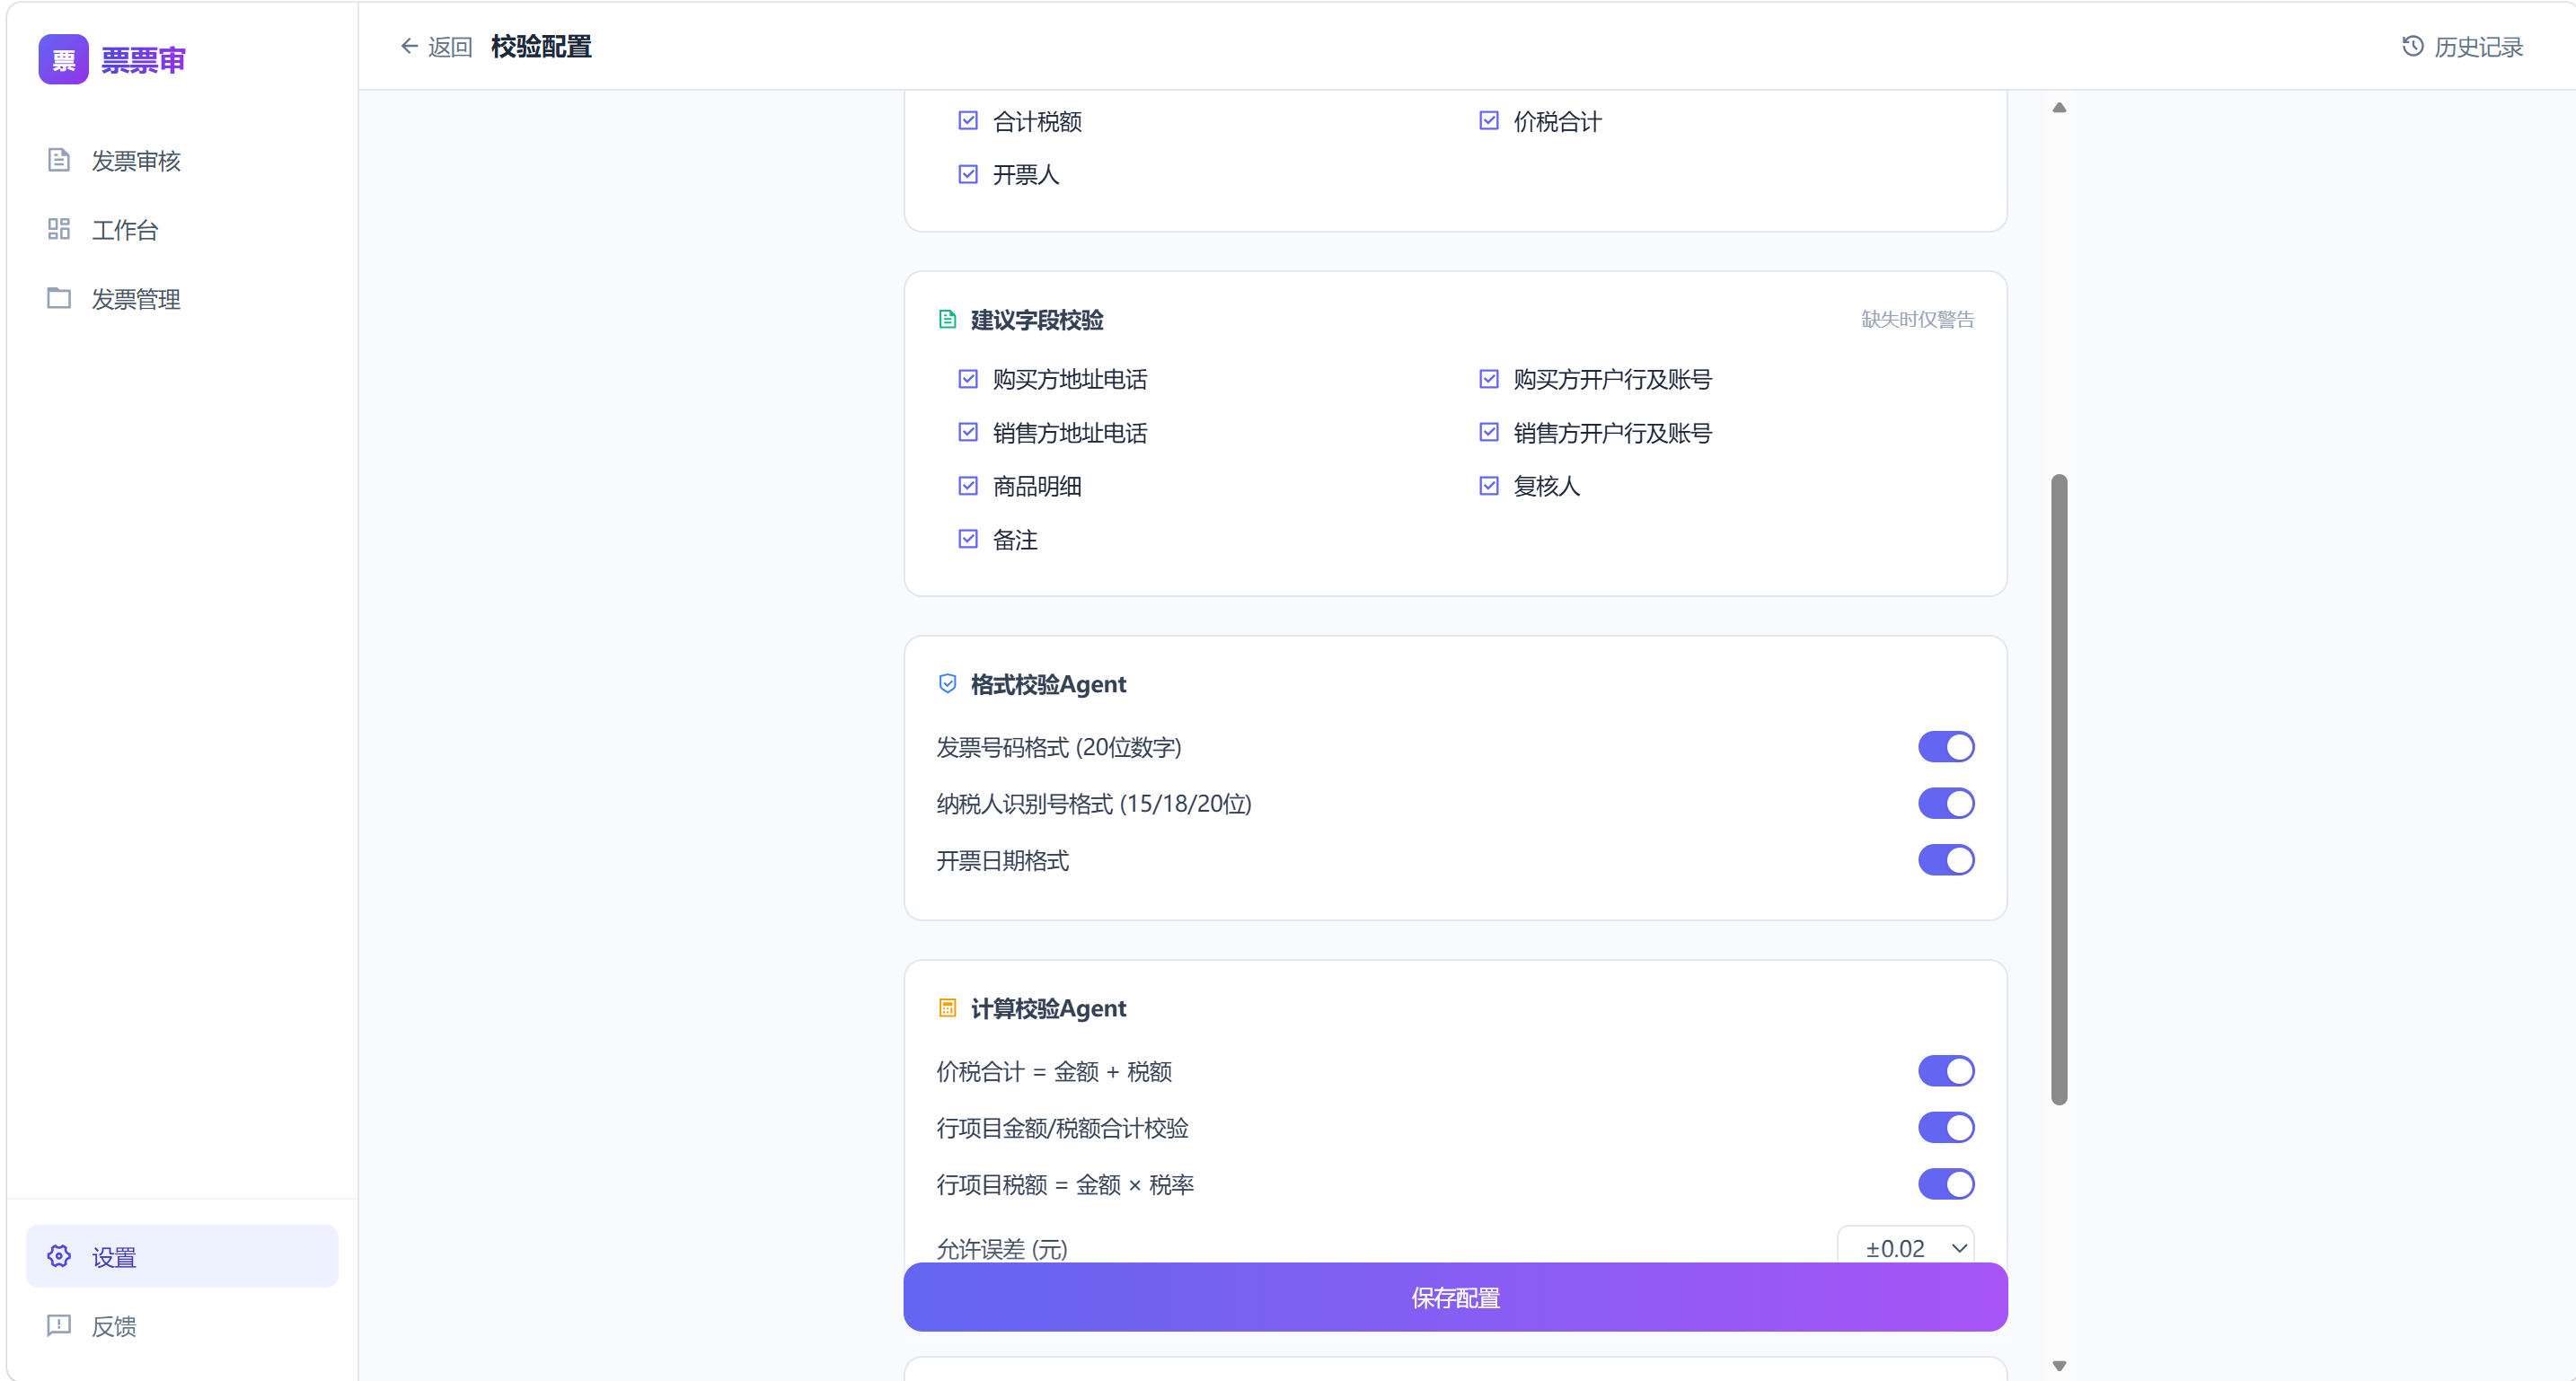Uncheck the 开票人 checkbox
Screen dimensions: 2576x1381
pos(968,174)
